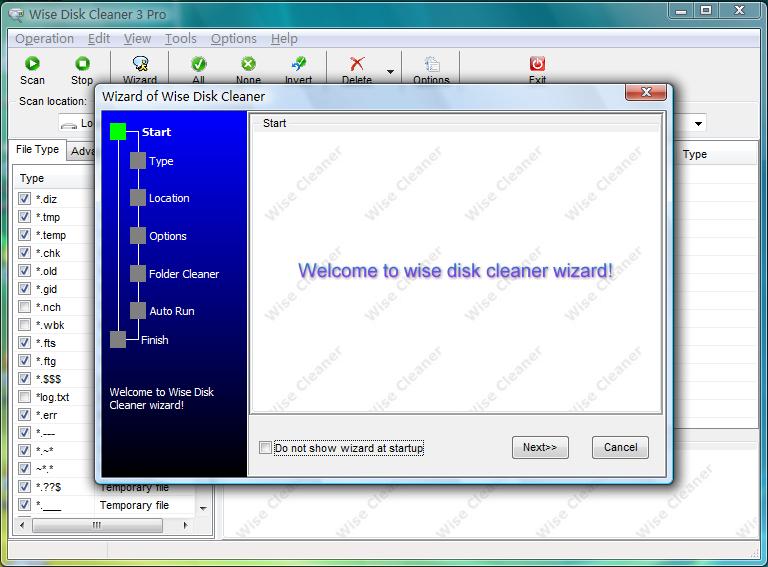
Task: Click the Stop toolbar icon
Action: click(x=82, y=64)
